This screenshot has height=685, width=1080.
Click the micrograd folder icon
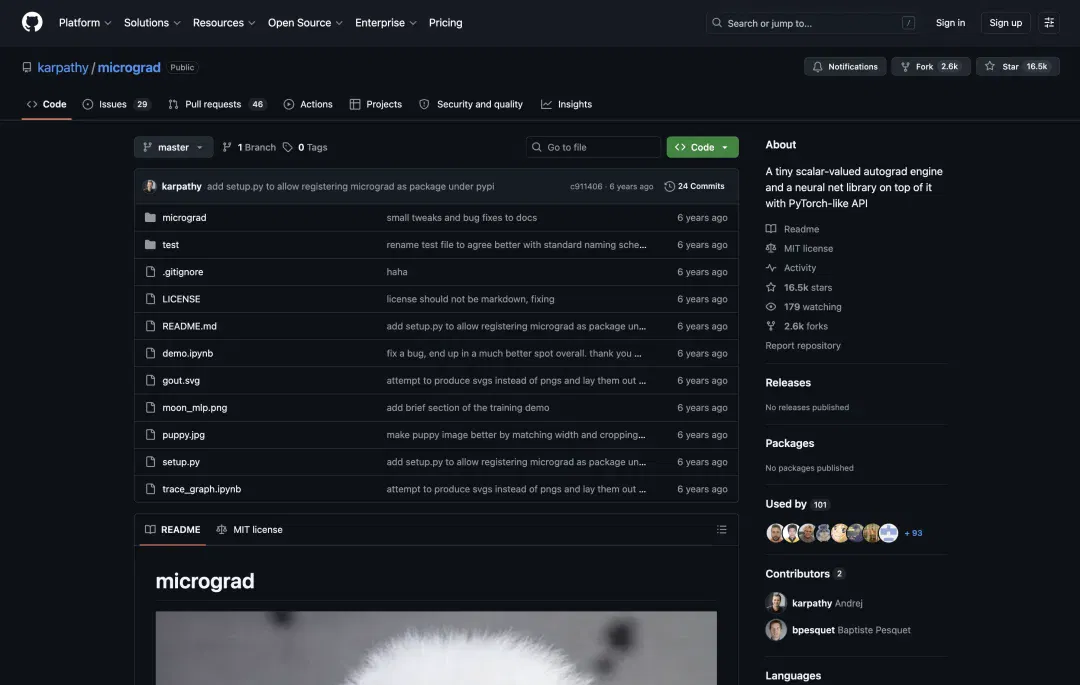[x=150, y=218]
